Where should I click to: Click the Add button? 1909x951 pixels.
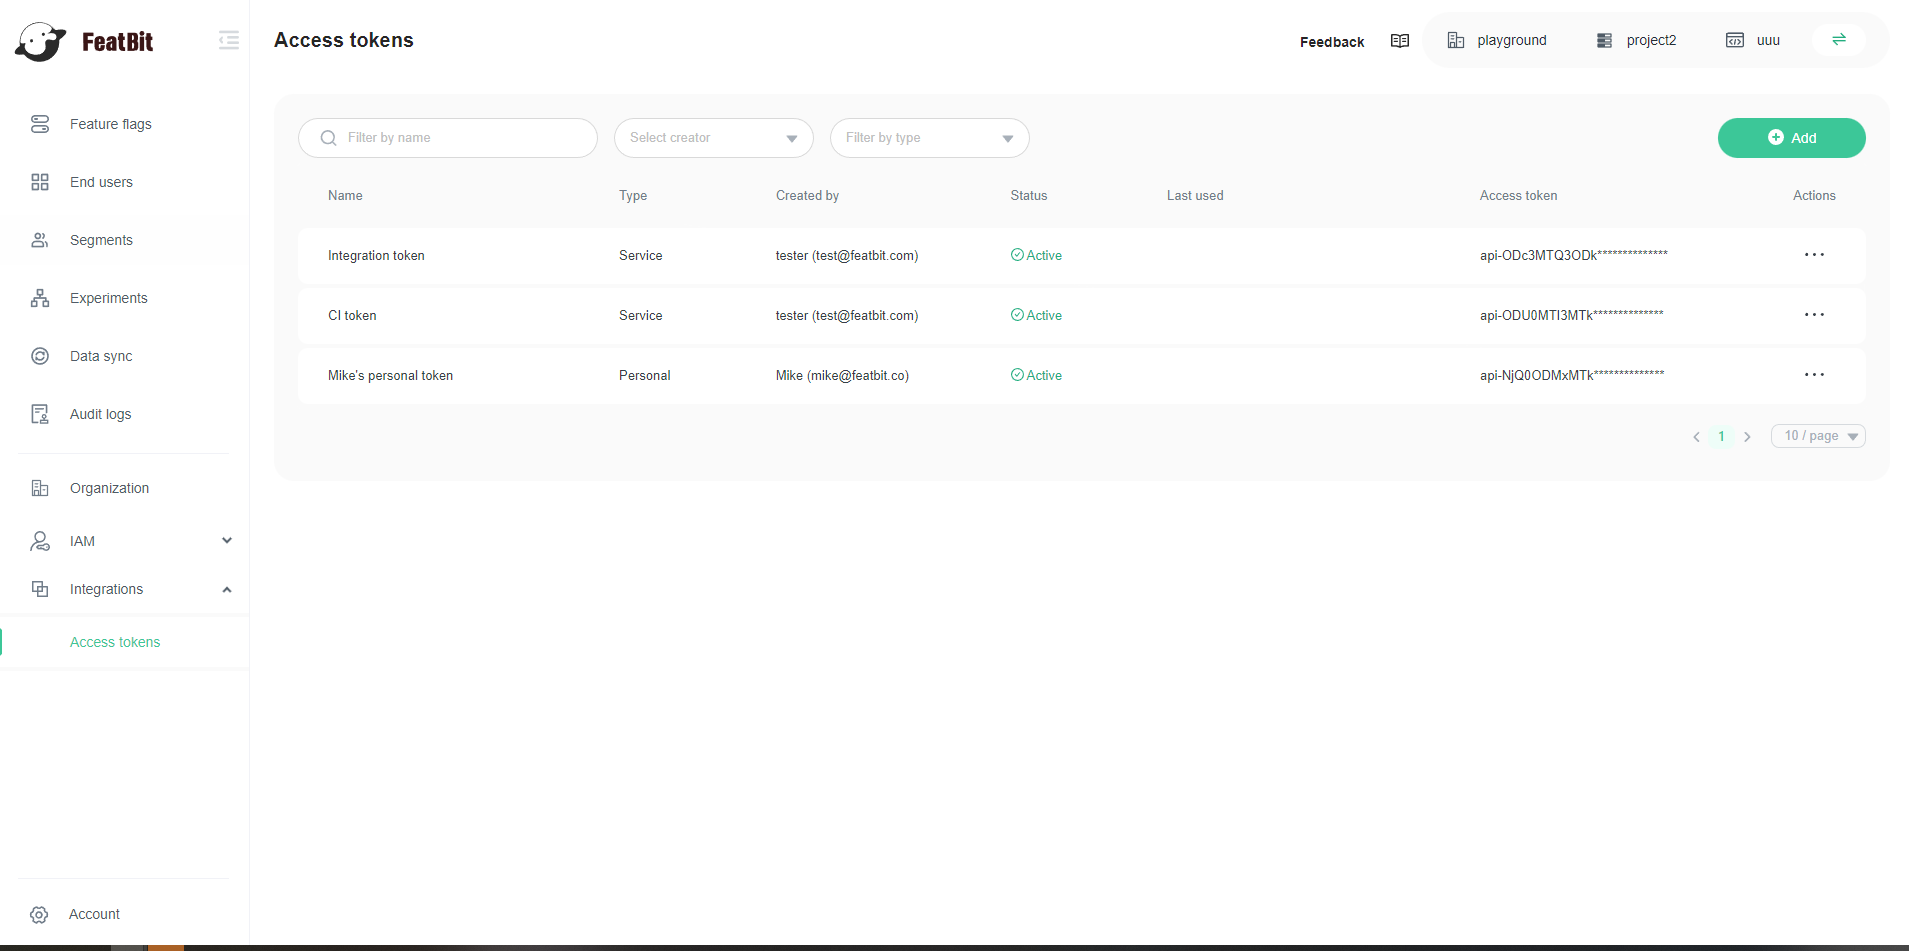(x=1791, y=138)
